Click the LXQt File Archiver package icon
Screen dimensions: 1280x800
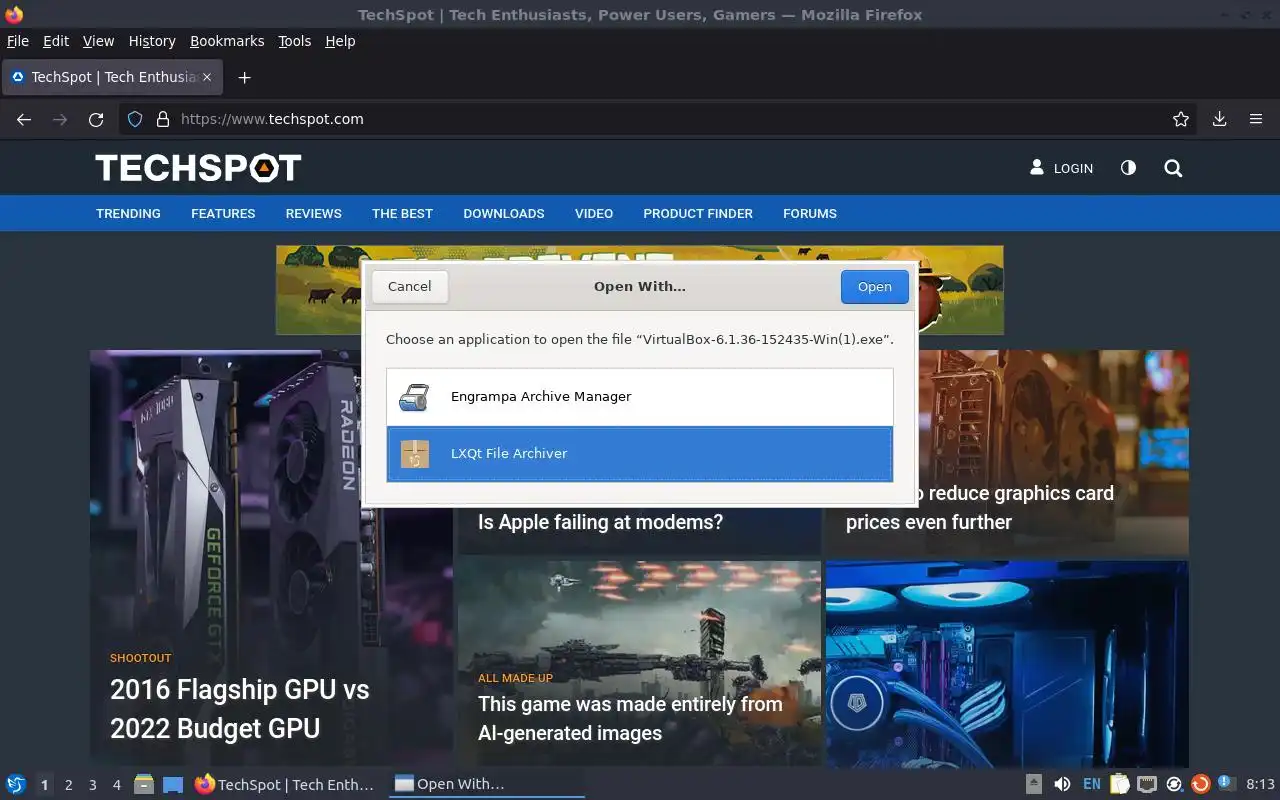[414, 454]
